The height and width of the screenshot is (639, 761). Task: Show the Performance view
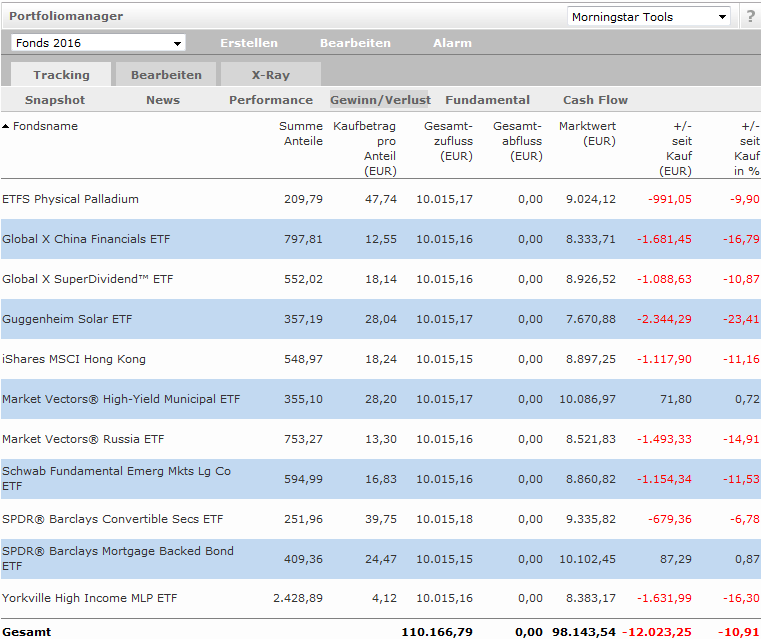click(271, 100)
